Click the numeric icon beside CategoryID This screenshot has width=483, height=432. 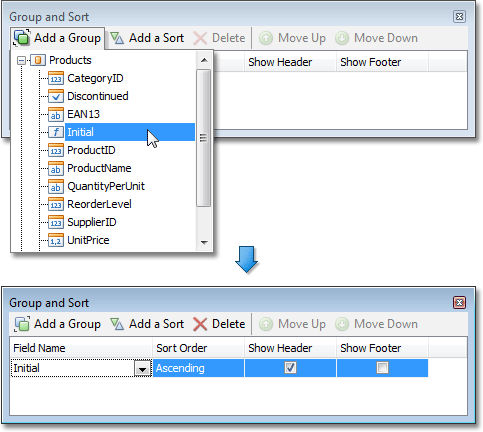point(56,78)
